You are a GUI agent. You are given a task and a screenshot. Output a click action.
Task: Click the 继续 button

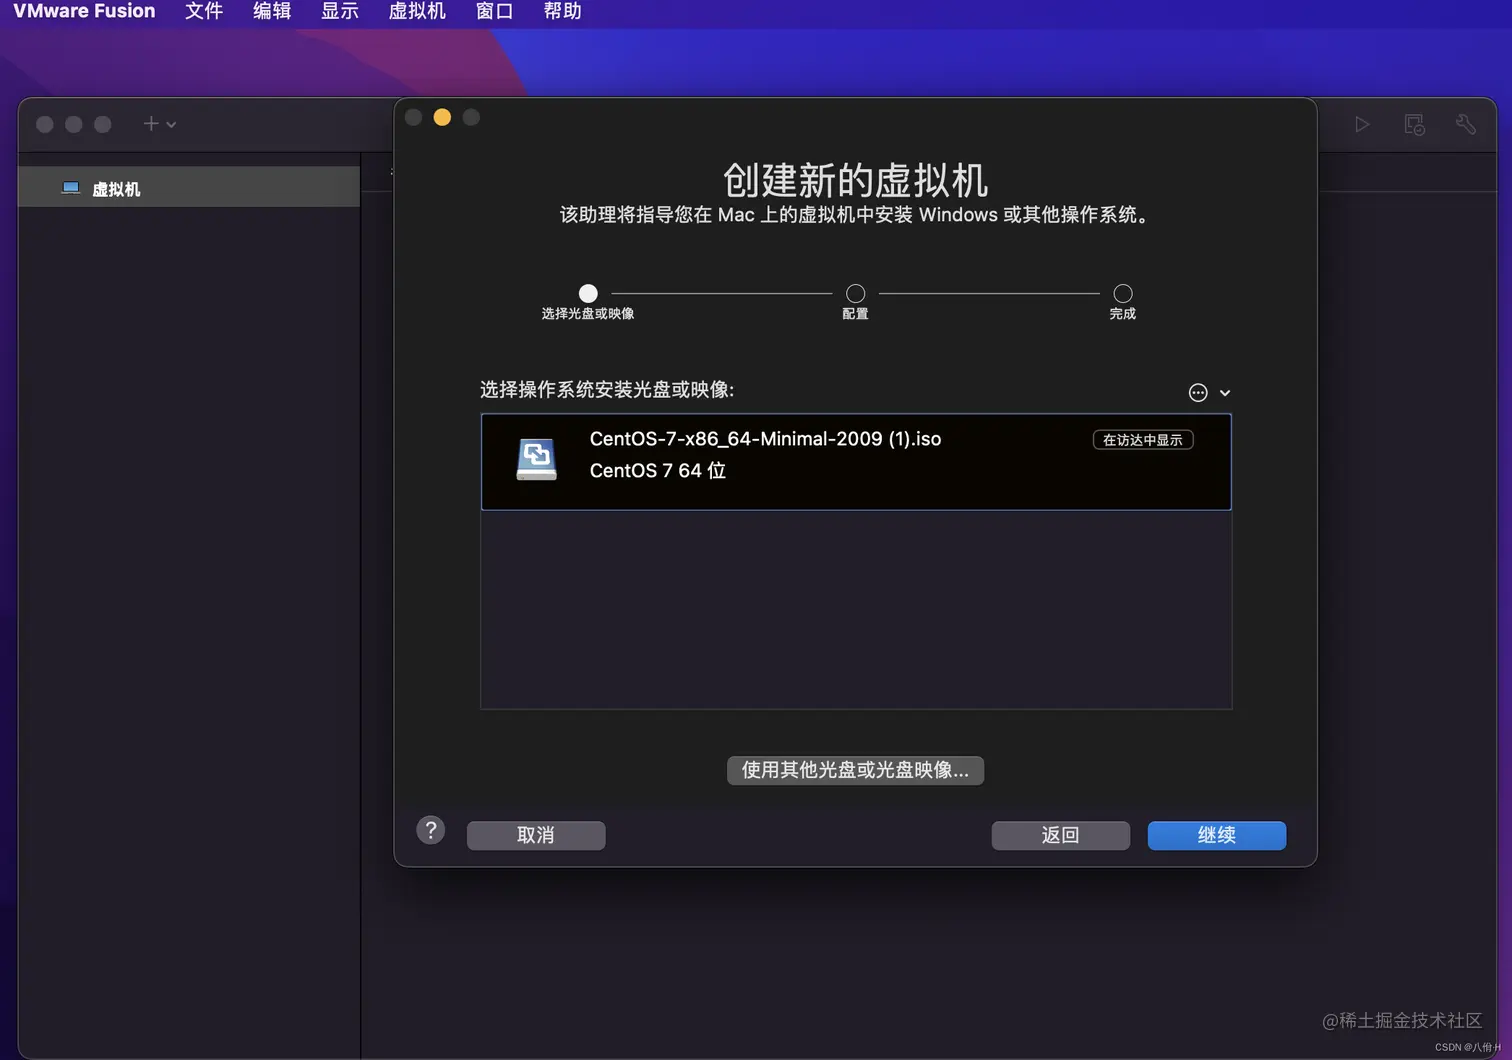pos(1217,835)
